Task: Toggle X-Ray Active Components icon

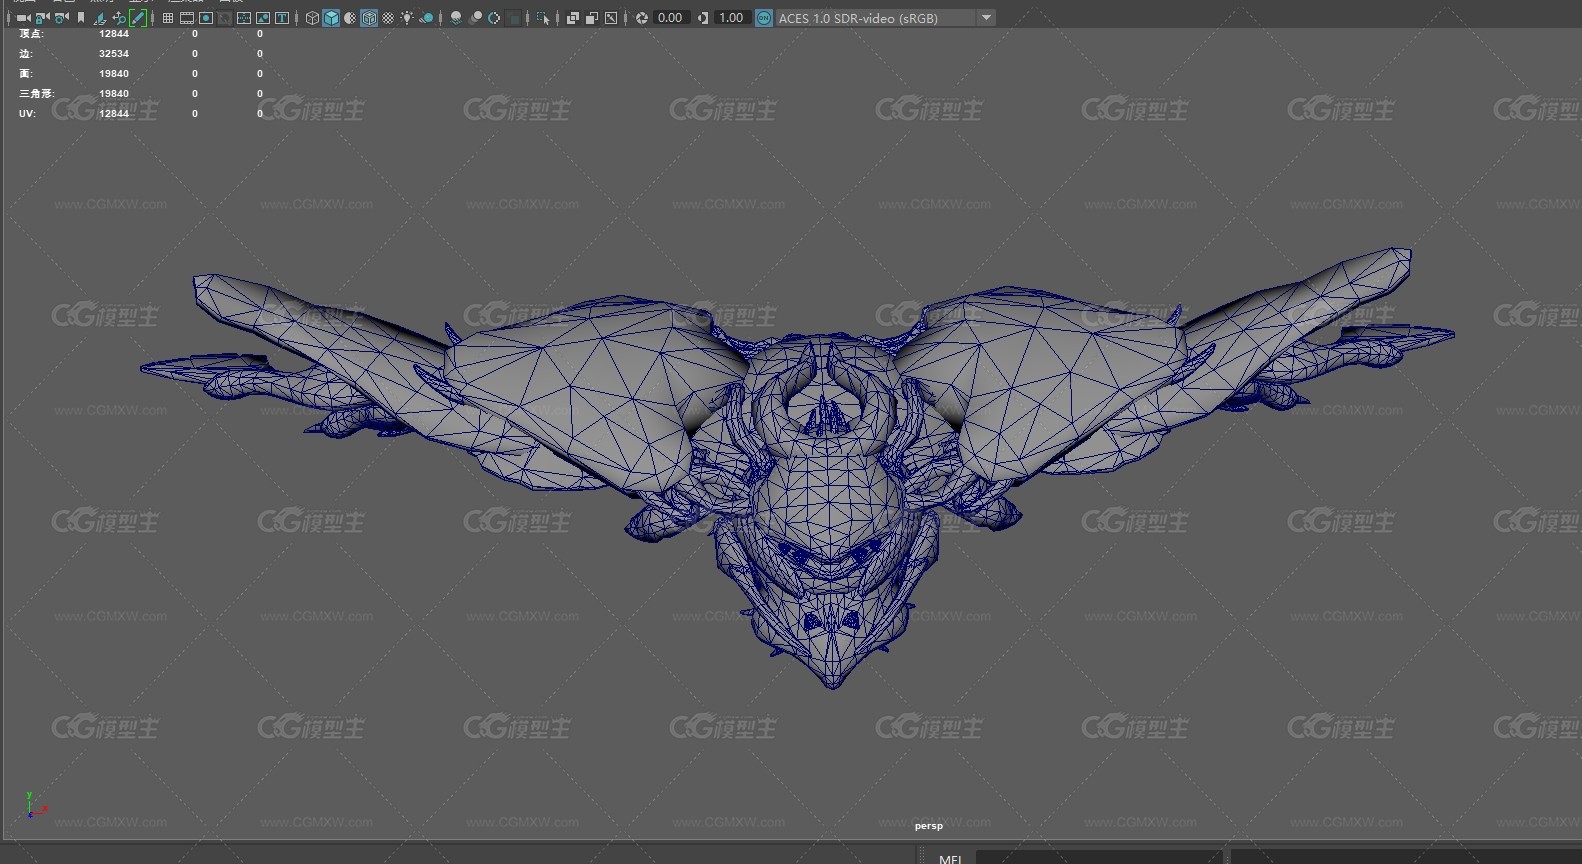Action: tap(592, 18)
